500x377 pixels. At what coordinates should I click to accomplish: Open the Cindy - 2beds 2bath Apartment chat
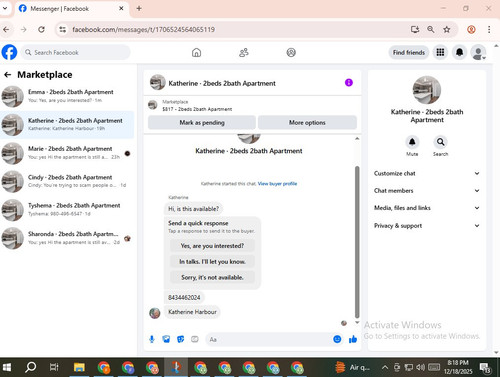[67, 181]
